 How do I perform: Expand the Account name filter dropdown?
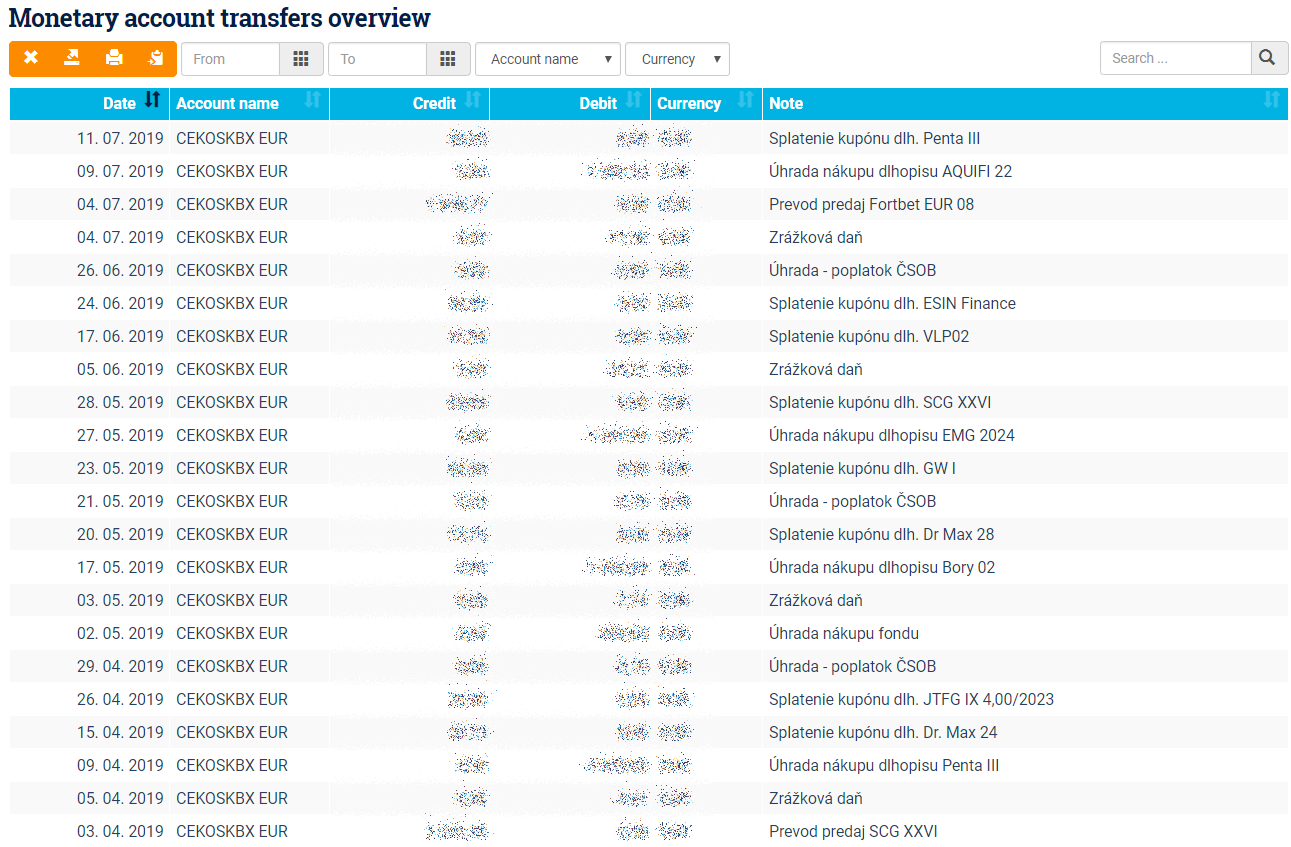point(547,59)
